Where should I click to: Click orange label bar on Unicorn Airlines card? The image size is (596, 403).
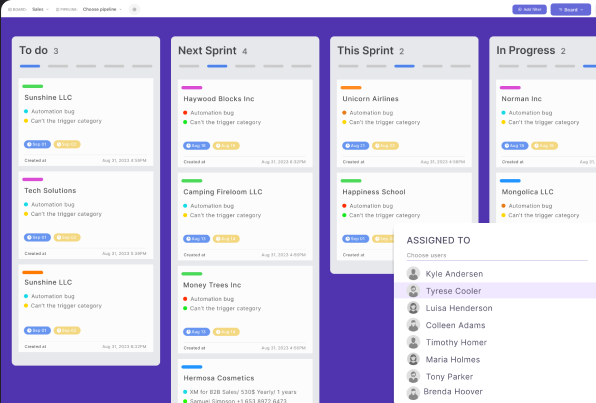351,87
